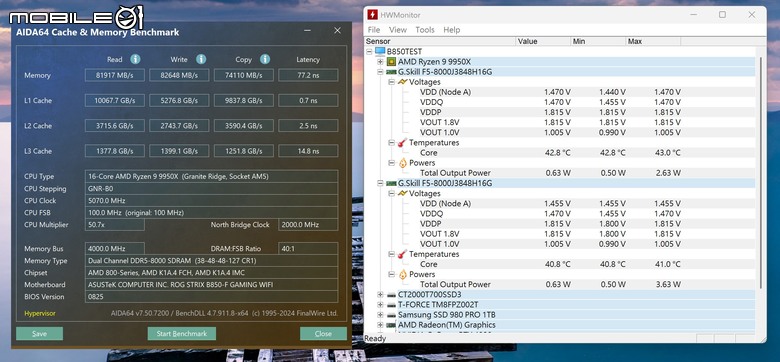
Task: Click the North Bridge Clock value 2000.0 MHz
Action: click(x=308, y=225)
